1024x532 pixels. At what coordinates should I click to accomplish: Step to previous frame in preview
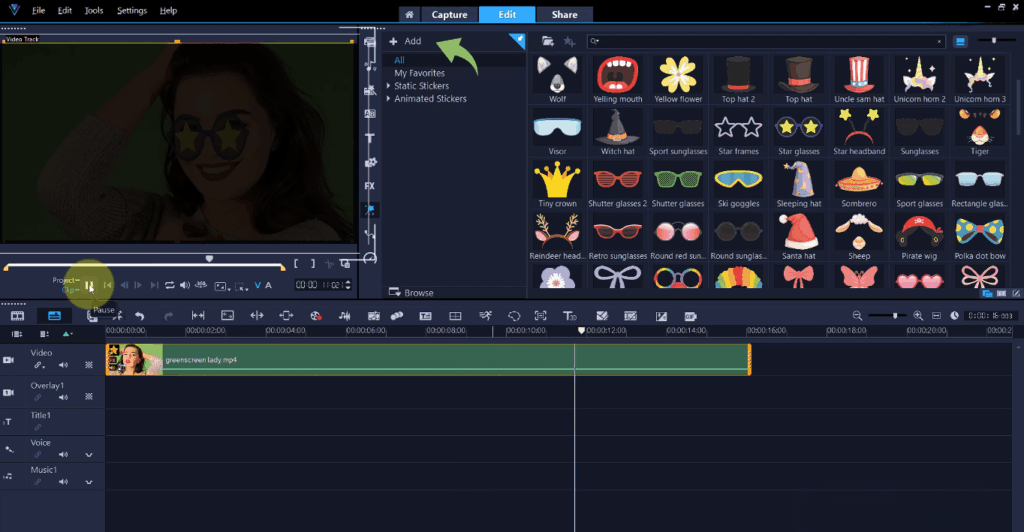(x=124, y=285)
